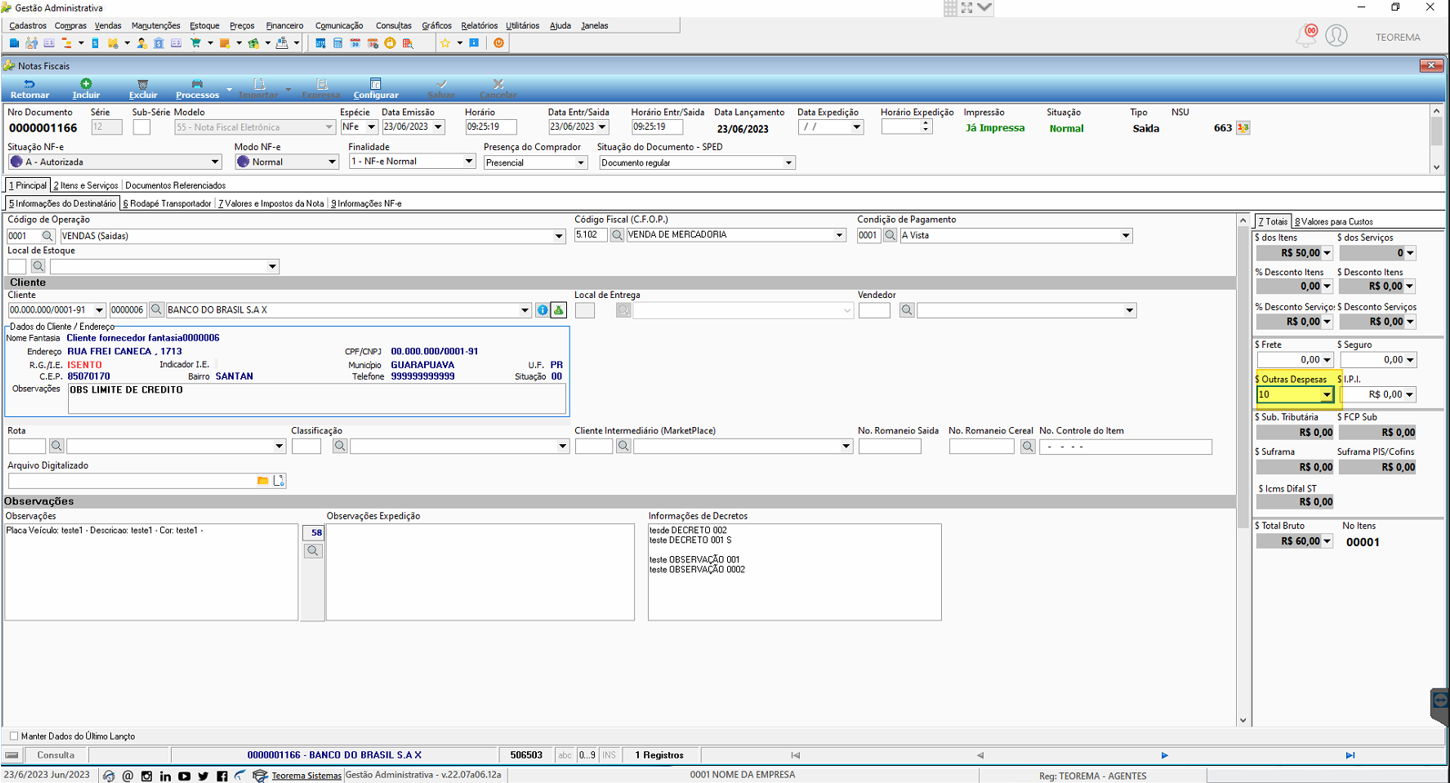
Task: Jump to last record navigation arrow
Action: (1350, 755)
